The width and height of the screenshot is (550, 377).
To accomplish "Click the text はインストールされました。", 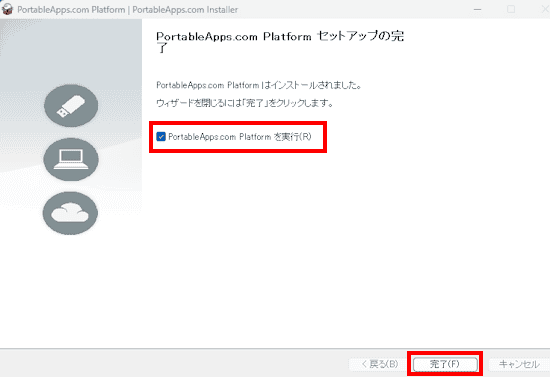I will pos(311,85).
